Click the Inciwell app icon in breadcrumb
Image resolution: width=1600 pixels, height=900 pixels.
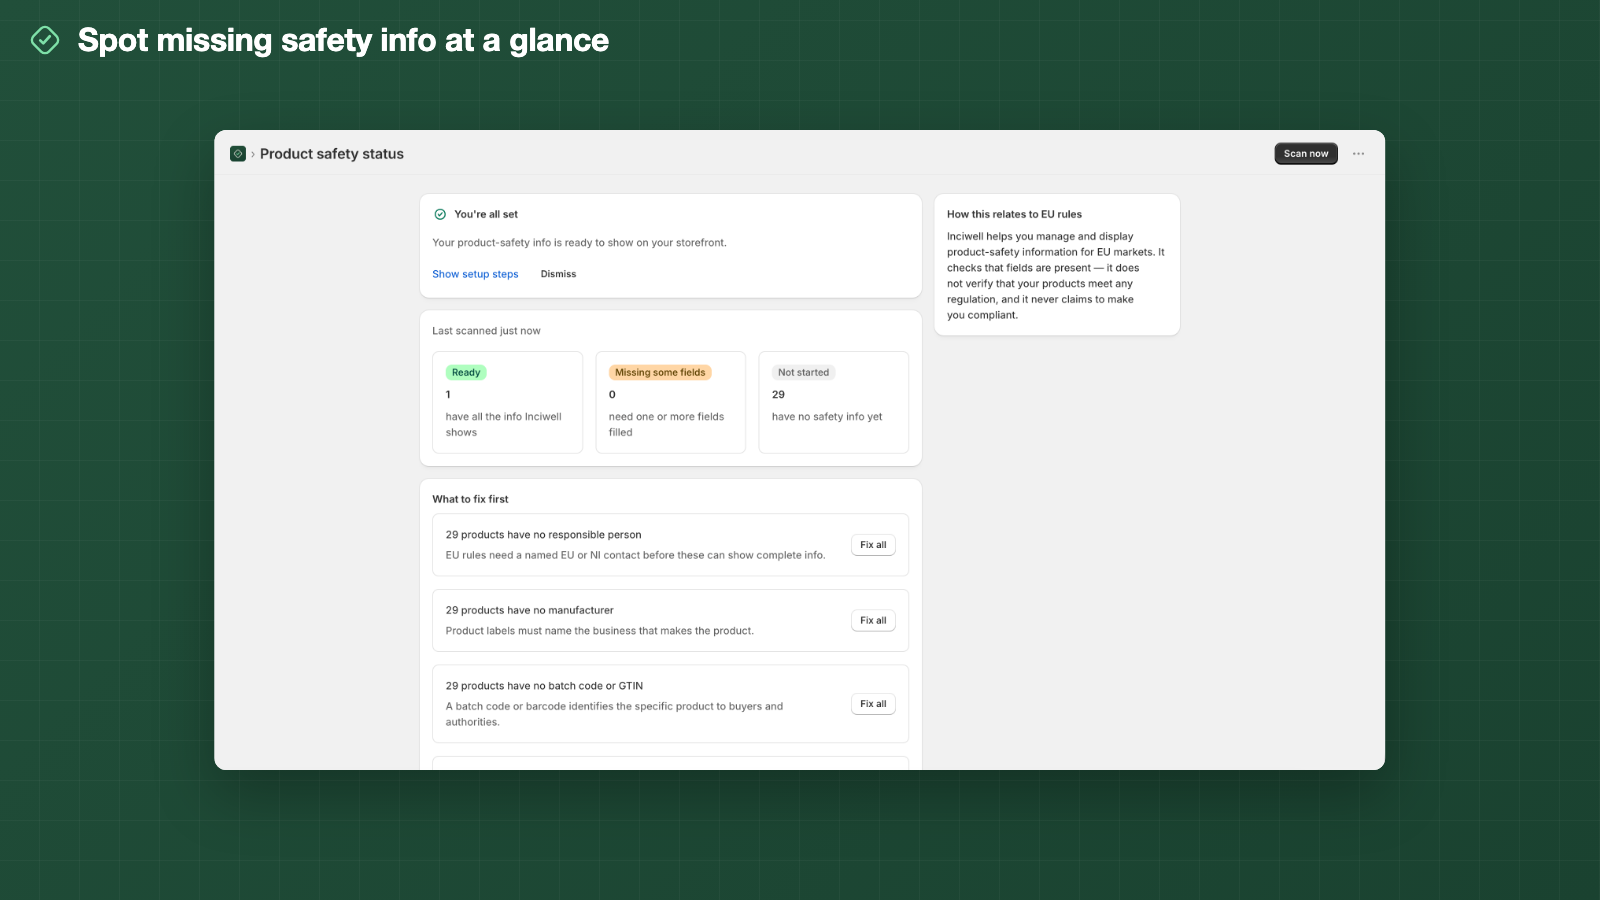click(x=238, y=154)
